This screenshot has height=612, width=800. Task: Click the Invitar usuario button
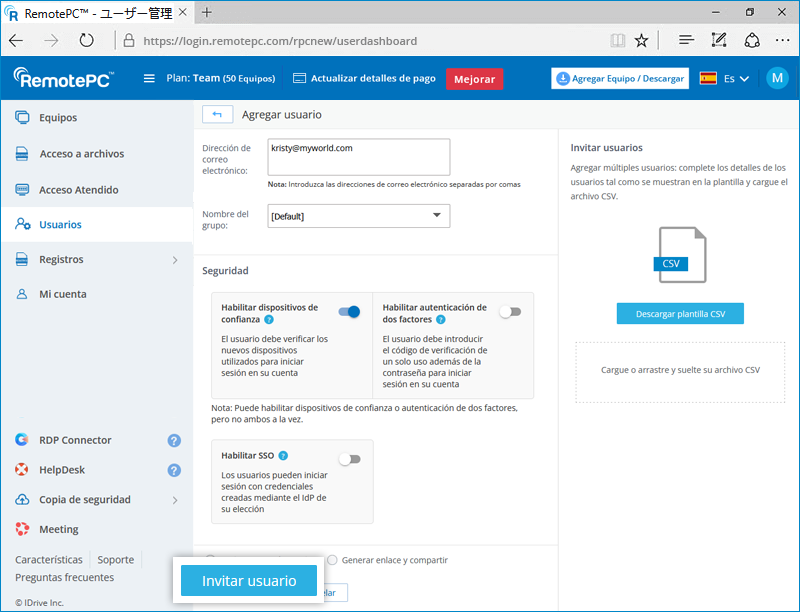249,581
